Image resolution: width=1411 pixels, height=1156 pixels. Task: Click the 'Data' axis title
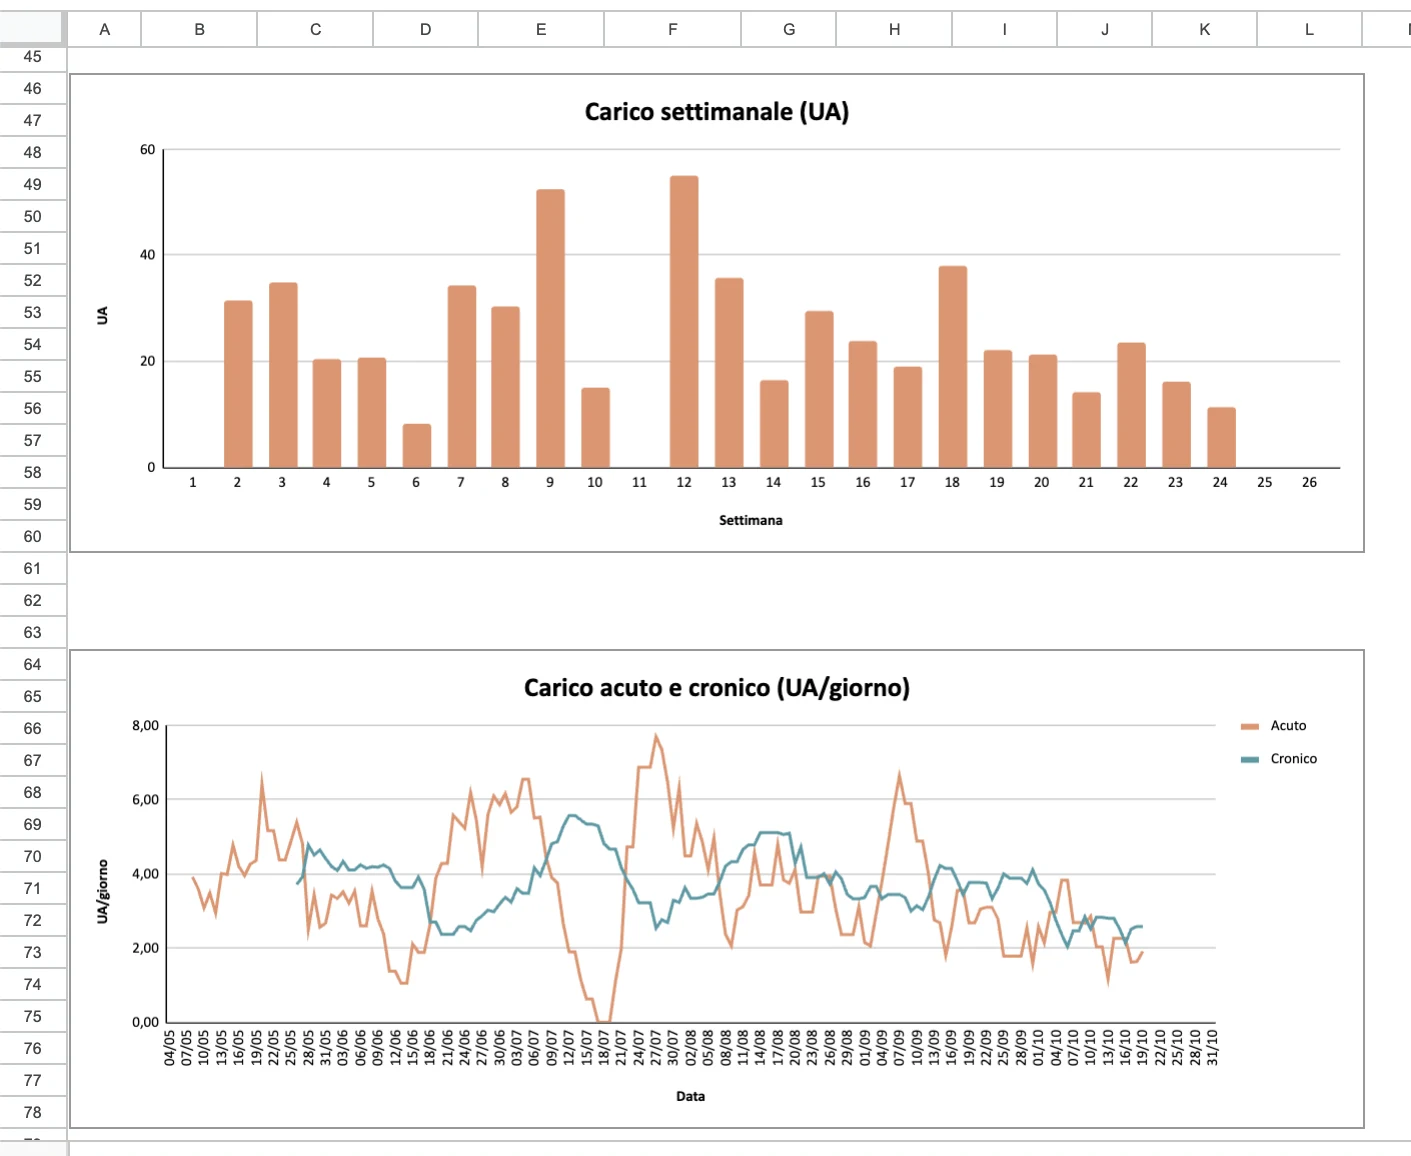click(x=690, y=1096)
